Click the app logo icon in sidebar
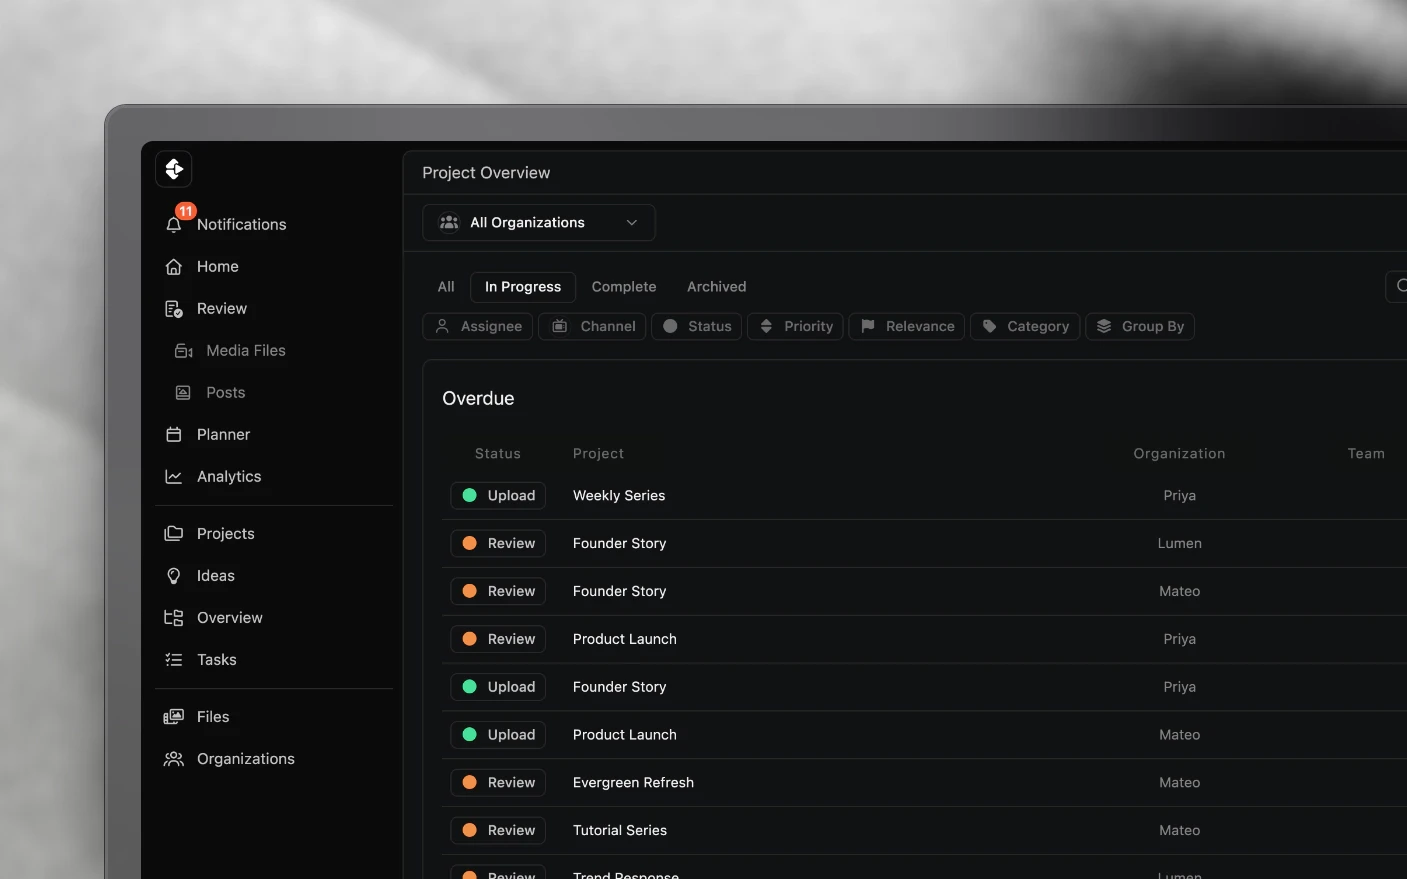Viewport: 1407px width, 879px height. 174,169
